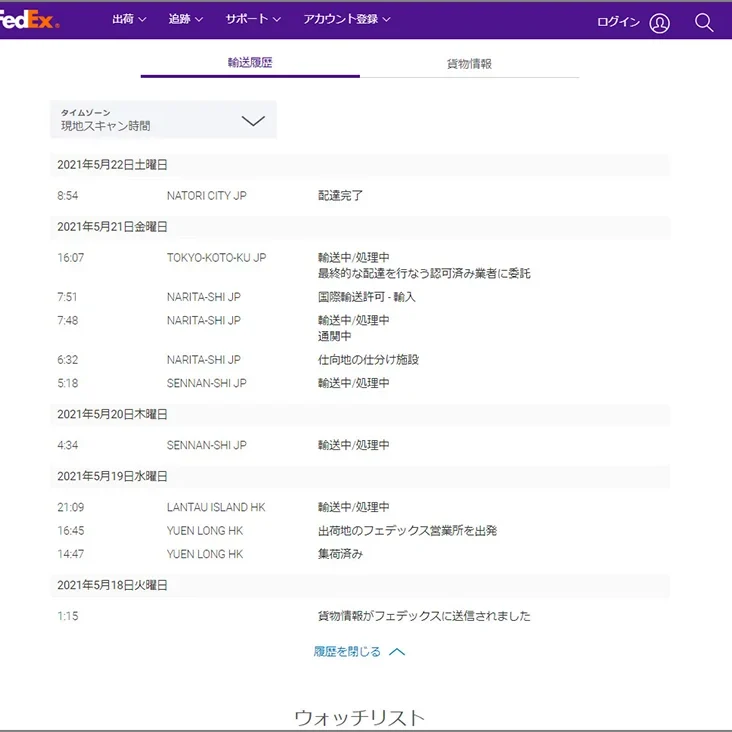Click the FedEx logo
The height and width of the screenshot is (732, 732).
(x=30, y=20)
